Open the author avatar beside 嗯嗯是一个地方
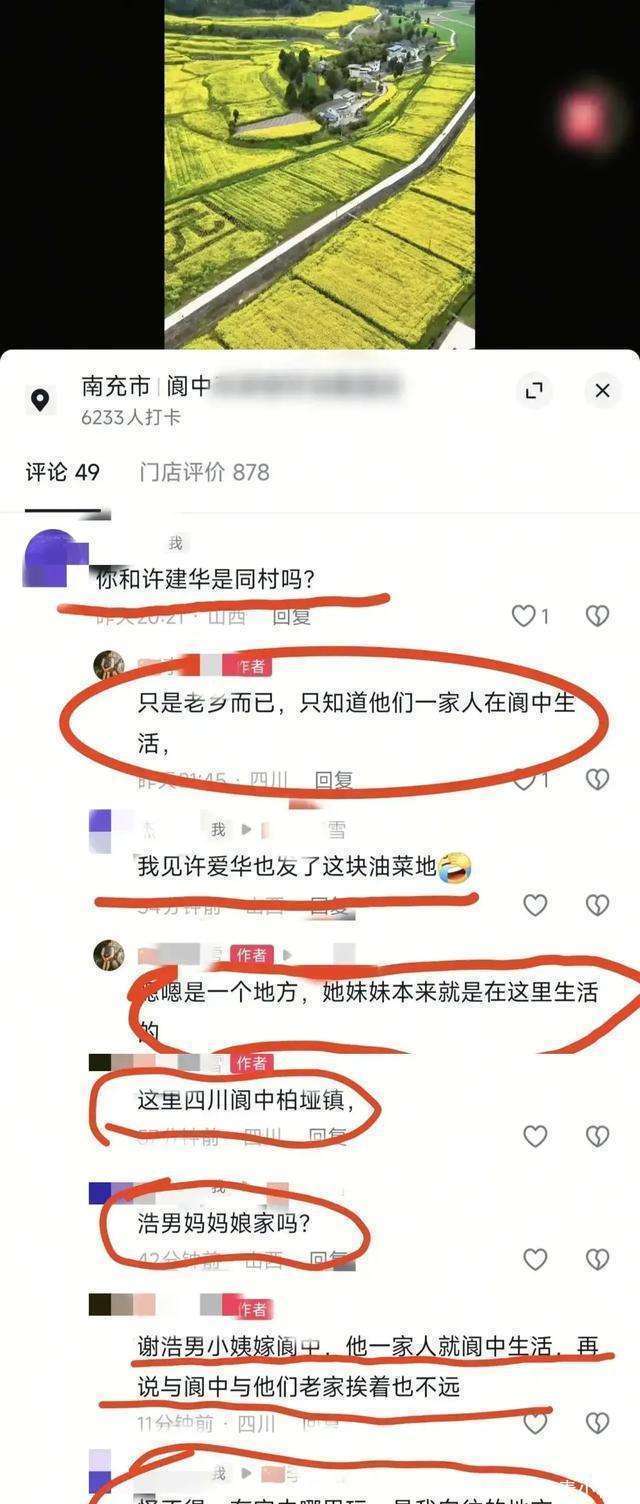The image size is (640, 1504). (109, 955)
